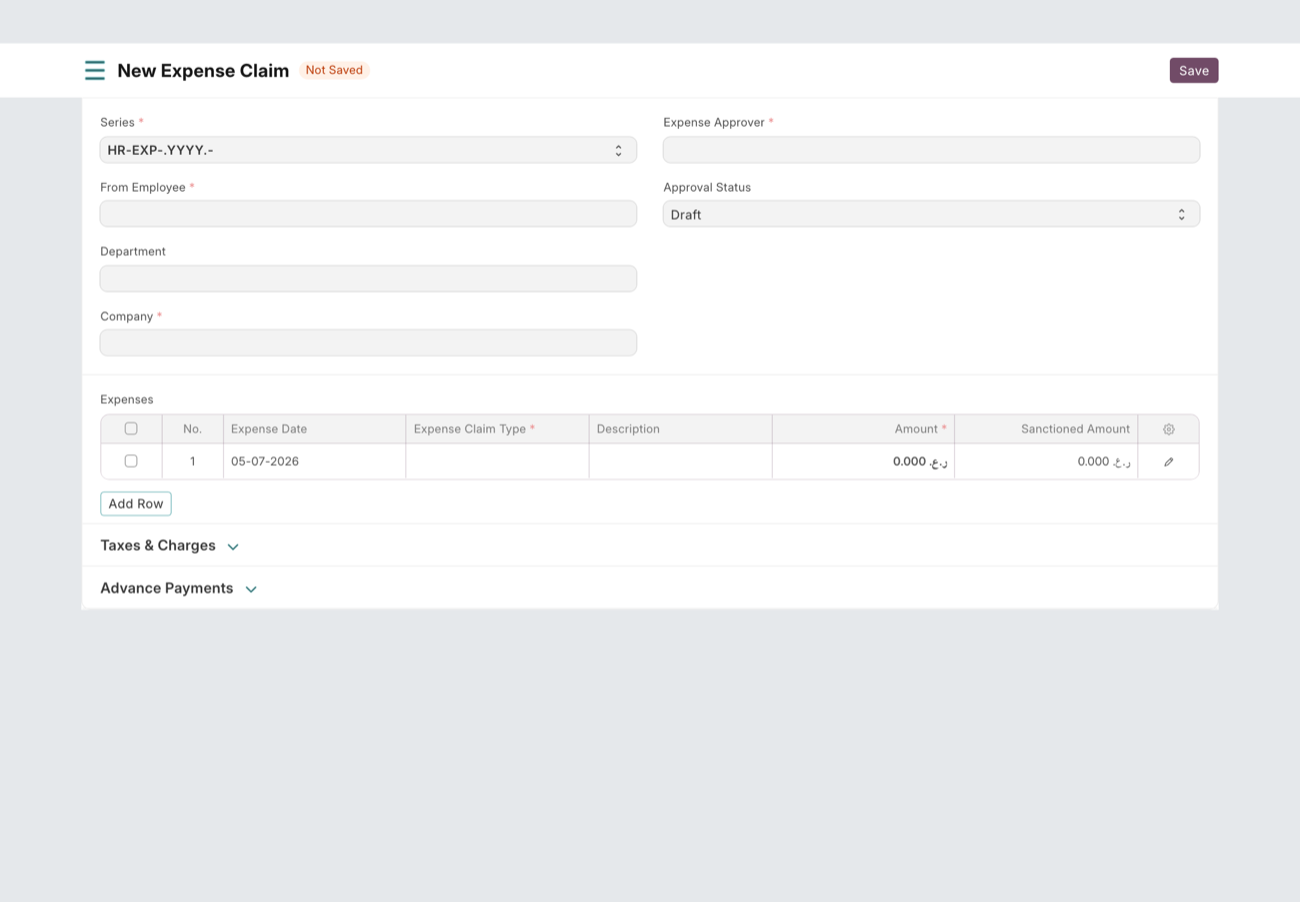Focus the Company field
Image resolution: width=1300 pixels, height=902 pixels.
pos(368,343)
